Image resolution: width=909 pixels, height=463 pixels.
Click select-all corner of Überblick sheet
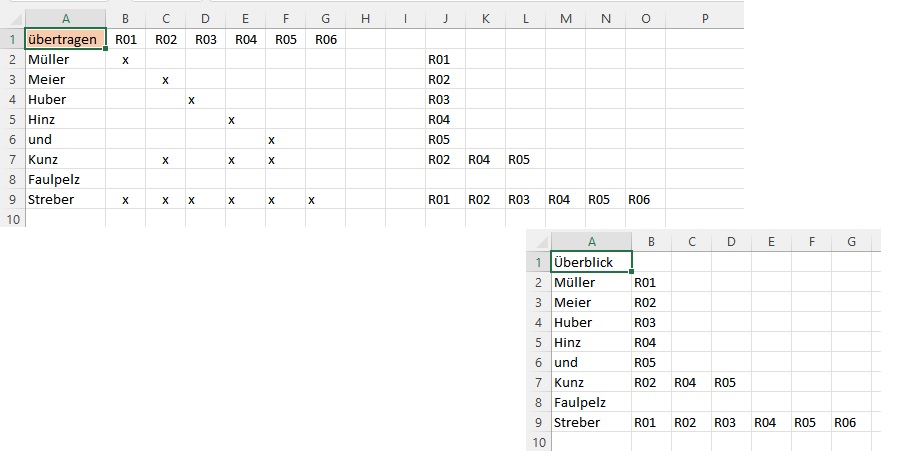(x=539, y=241)
